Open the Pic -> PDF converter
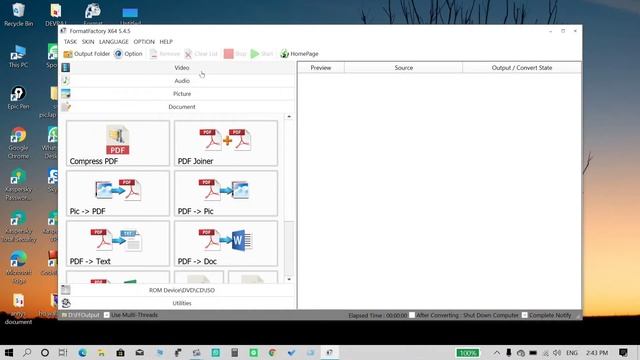 click(x=118, y=193)
